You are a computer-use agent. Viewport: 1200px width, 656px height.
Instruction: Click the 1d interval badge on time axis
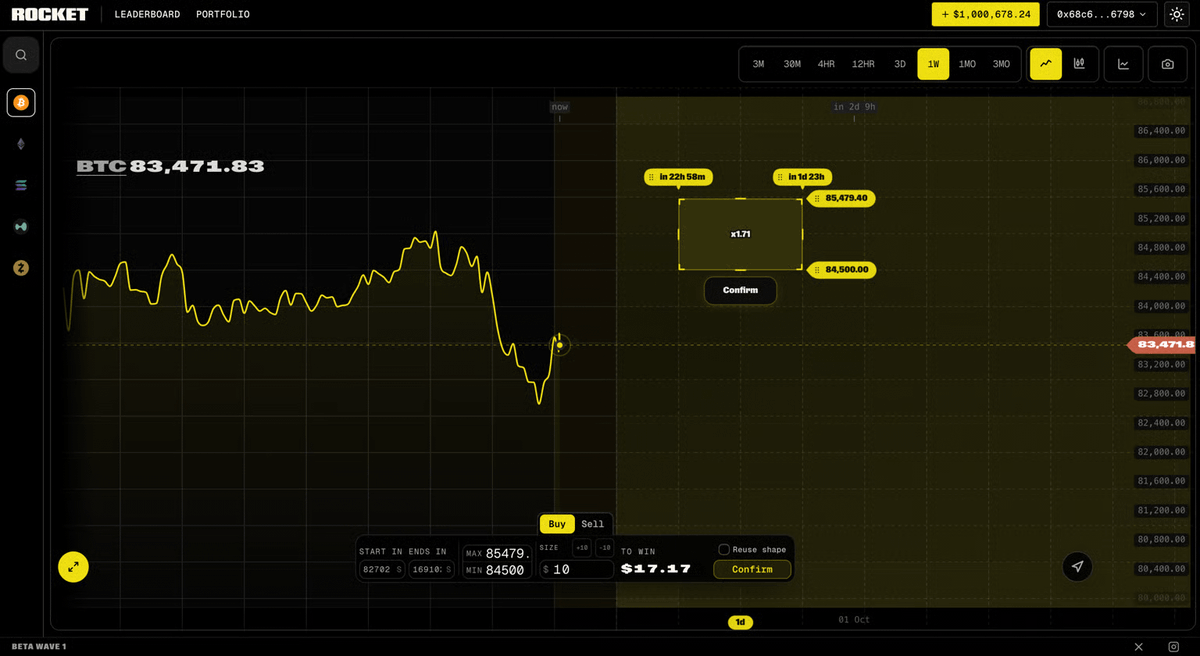tap(740, 622)
